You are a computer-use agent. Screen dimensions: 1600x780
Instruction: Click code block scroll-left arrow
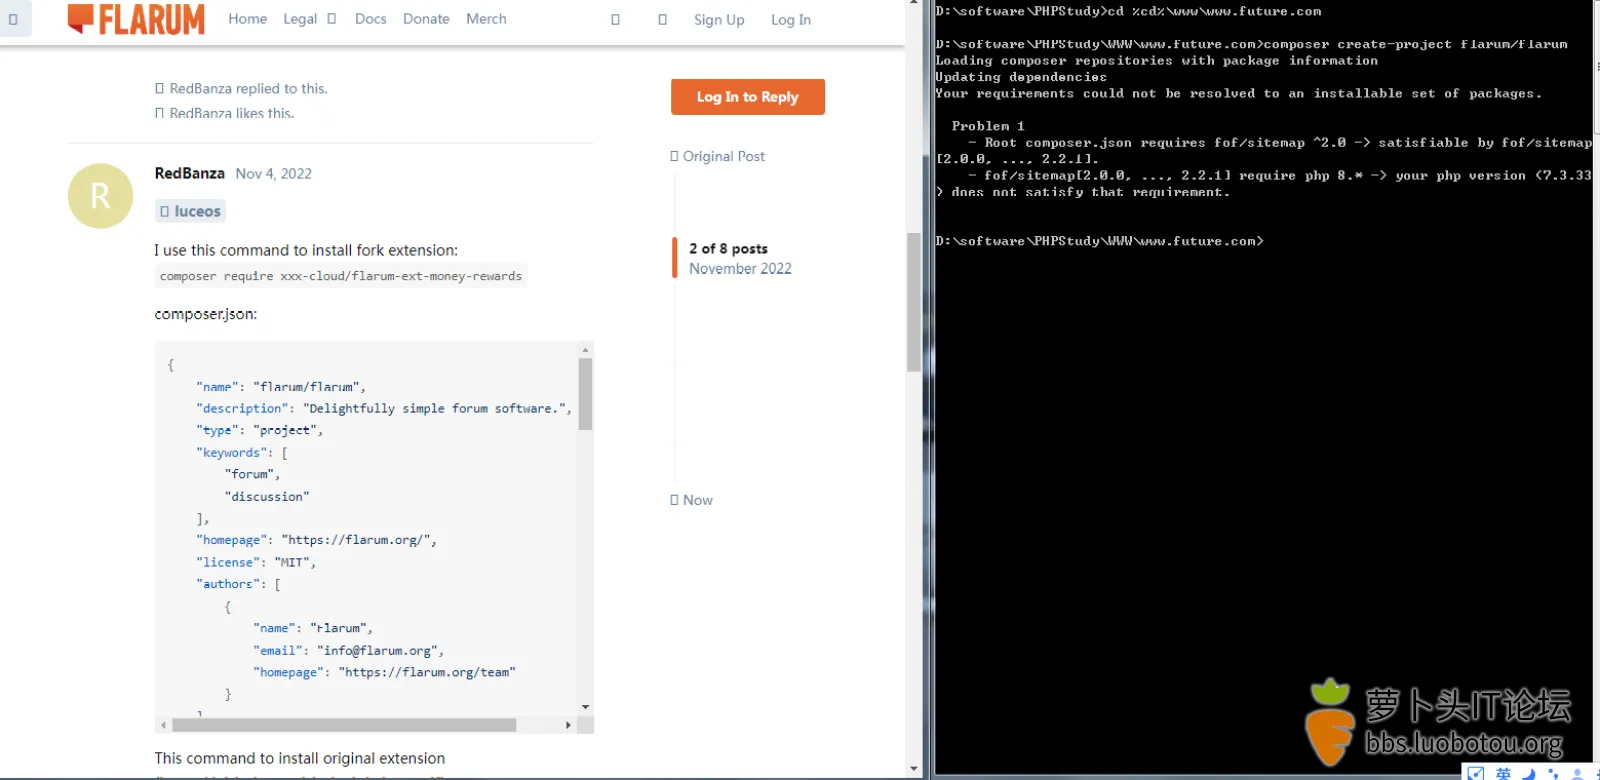tap(163, 725)
